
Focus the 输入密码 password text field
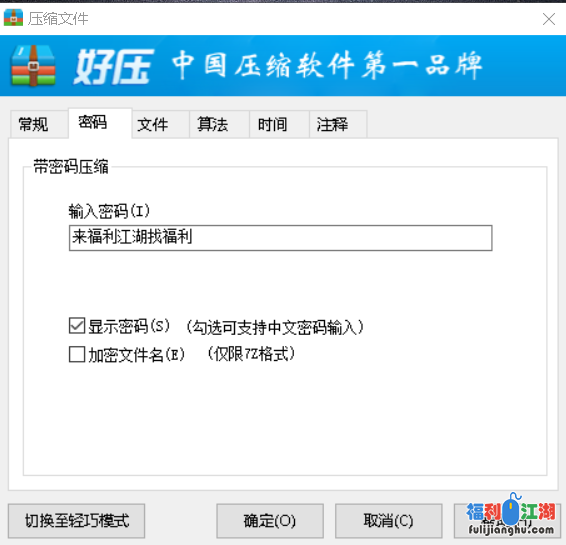point(280,238)
